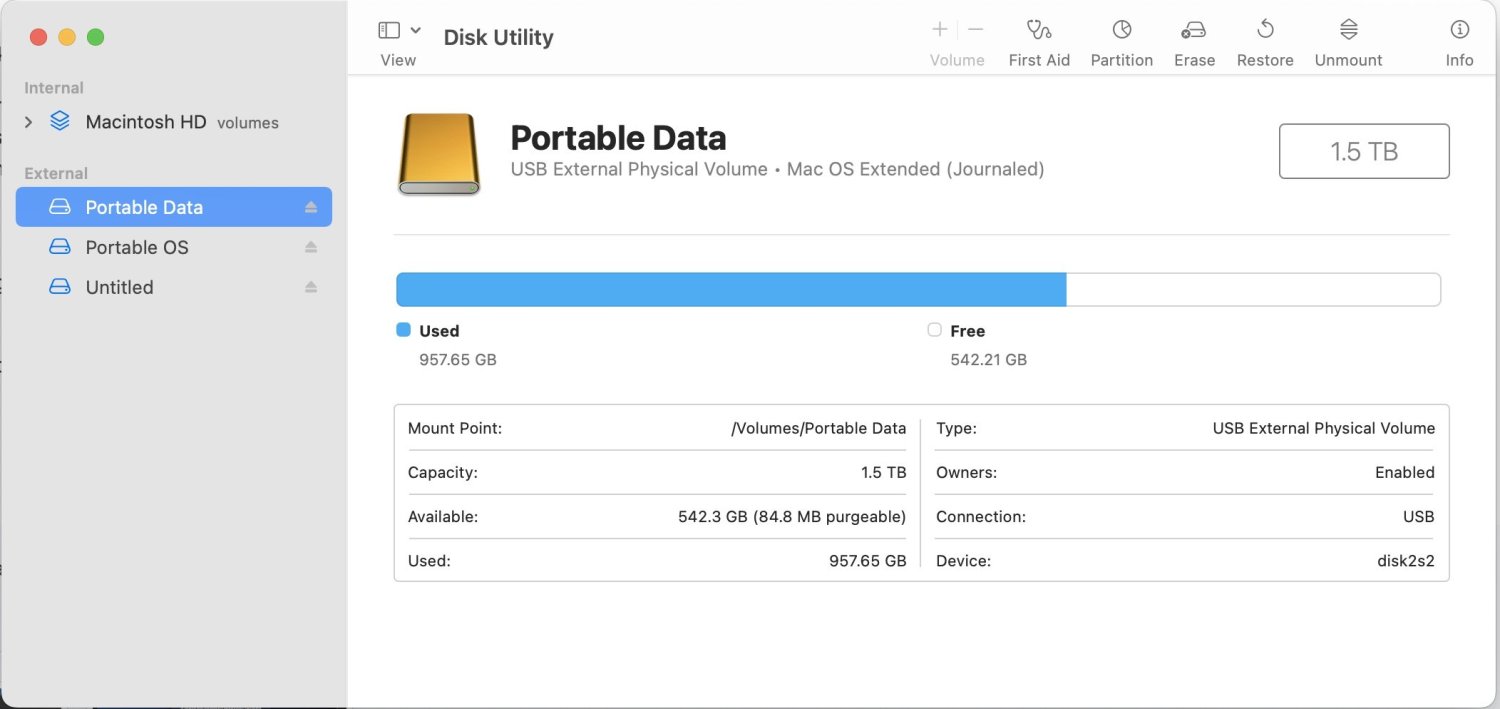Click the 1.5 TB capacity badge

click(x=1364, y=151)
